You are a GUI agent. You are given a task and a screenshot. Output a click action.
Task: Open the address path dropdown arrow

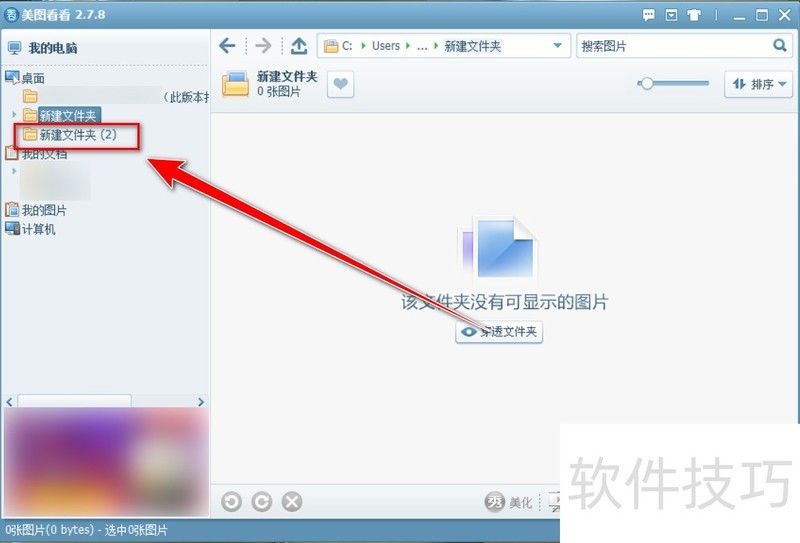click(558, 46)
